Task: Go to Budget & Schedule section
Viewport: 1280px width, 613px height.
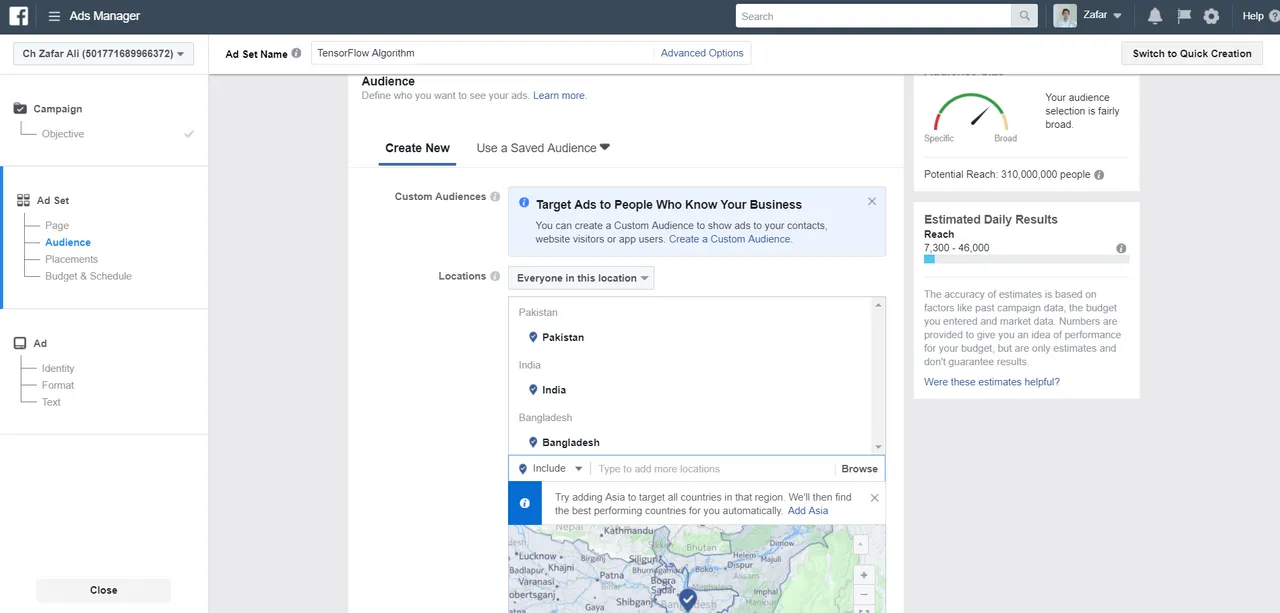Action: coord(88,276)
